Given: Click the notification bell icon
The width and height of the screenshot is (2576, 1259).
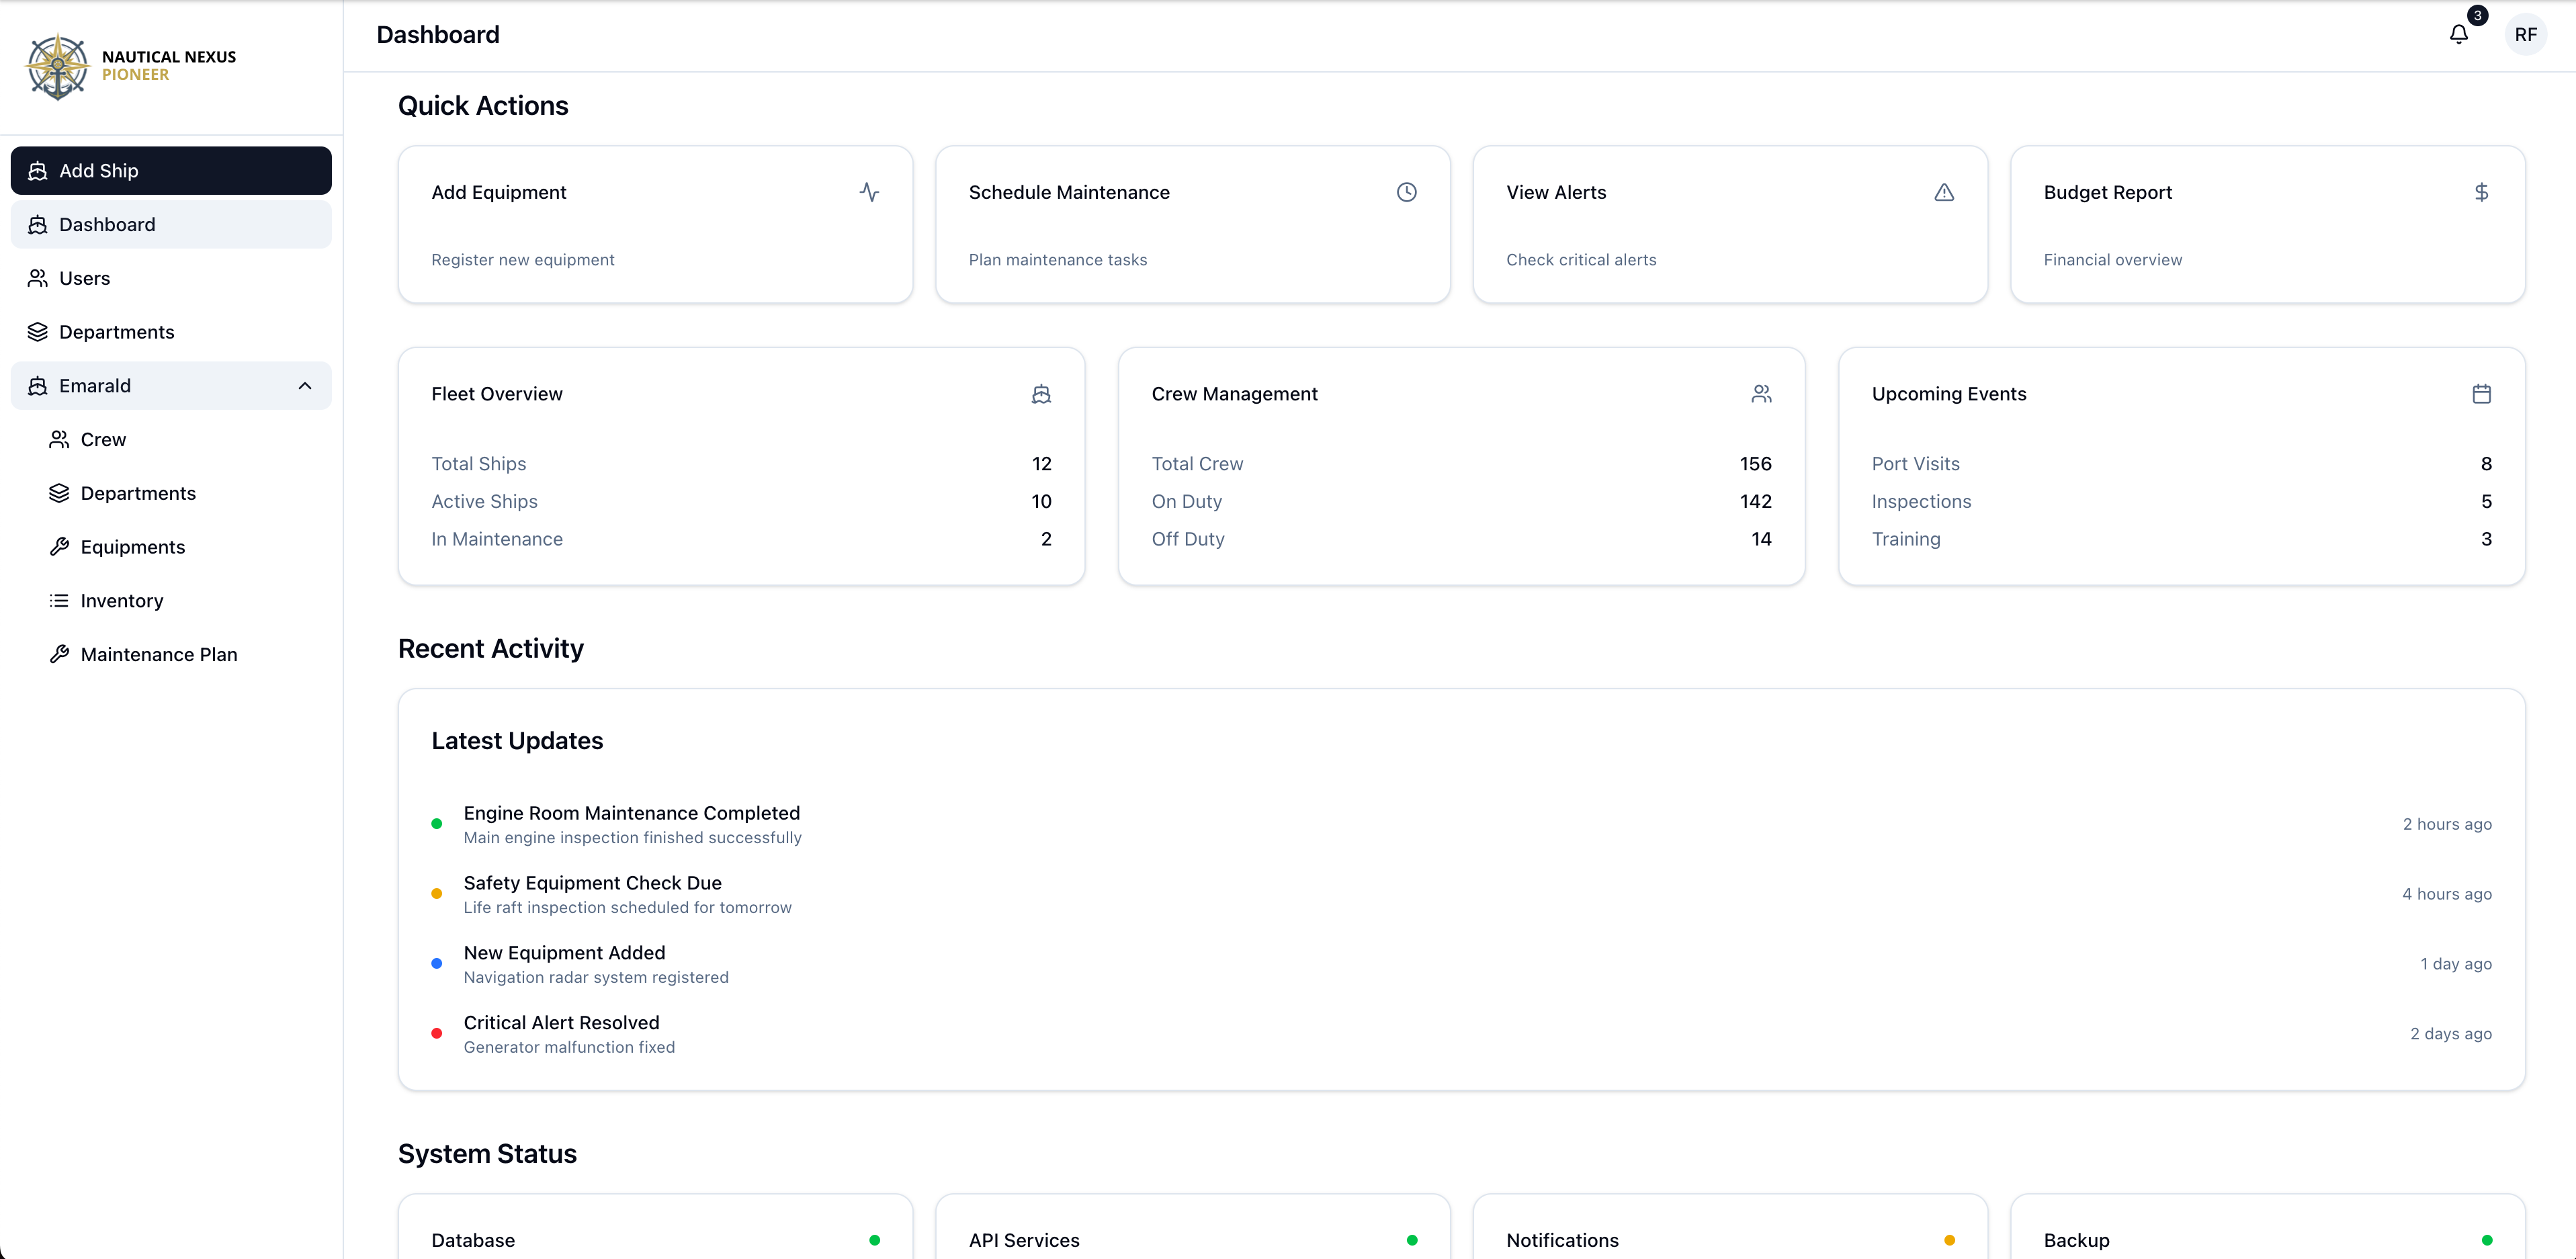Looking at the screenshot, I should click(2458, 35).
